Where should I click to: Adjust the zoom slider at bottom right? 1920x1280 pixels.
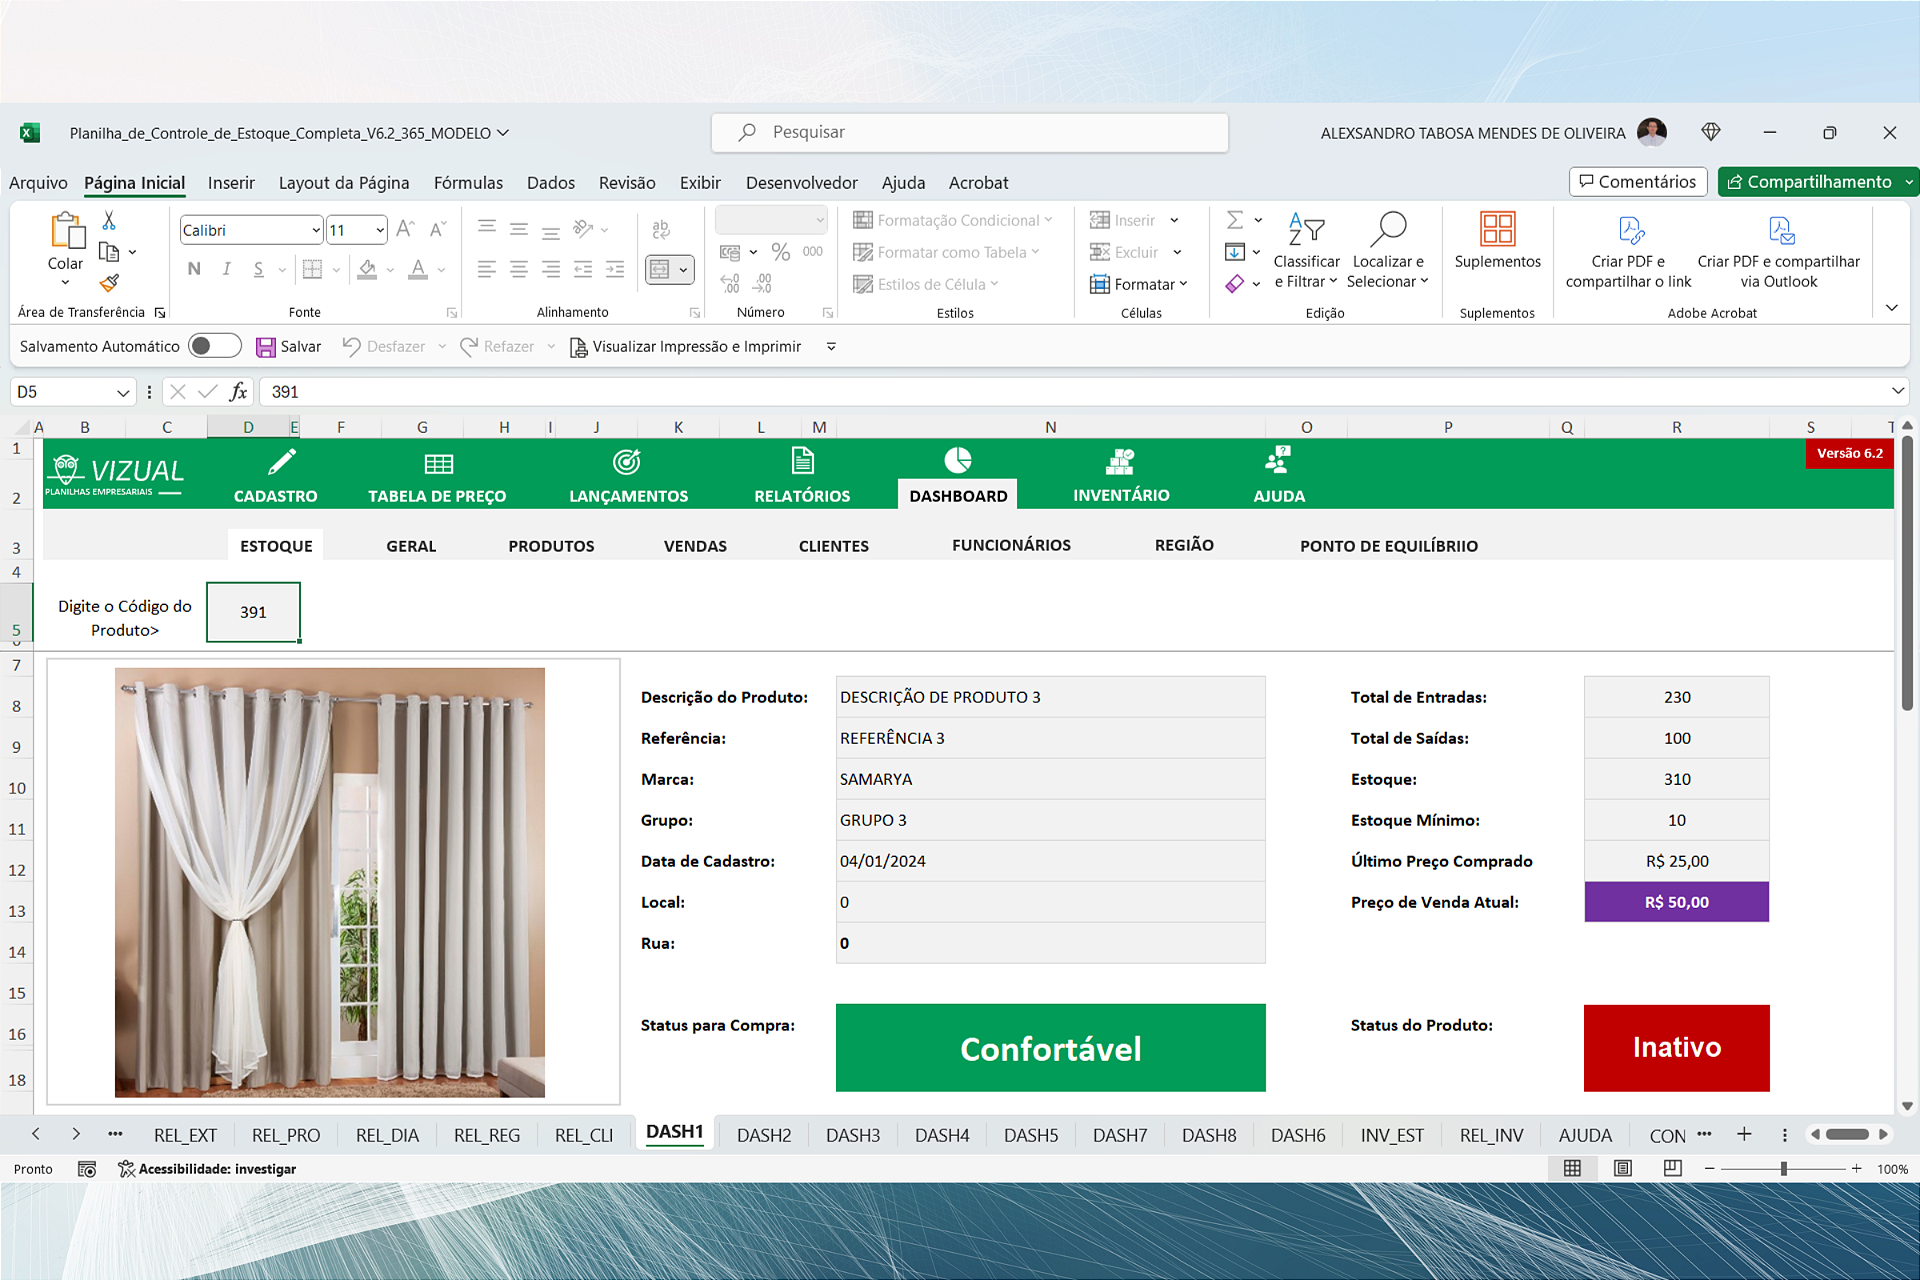pyautogui.click(x=1784, y=1168)
